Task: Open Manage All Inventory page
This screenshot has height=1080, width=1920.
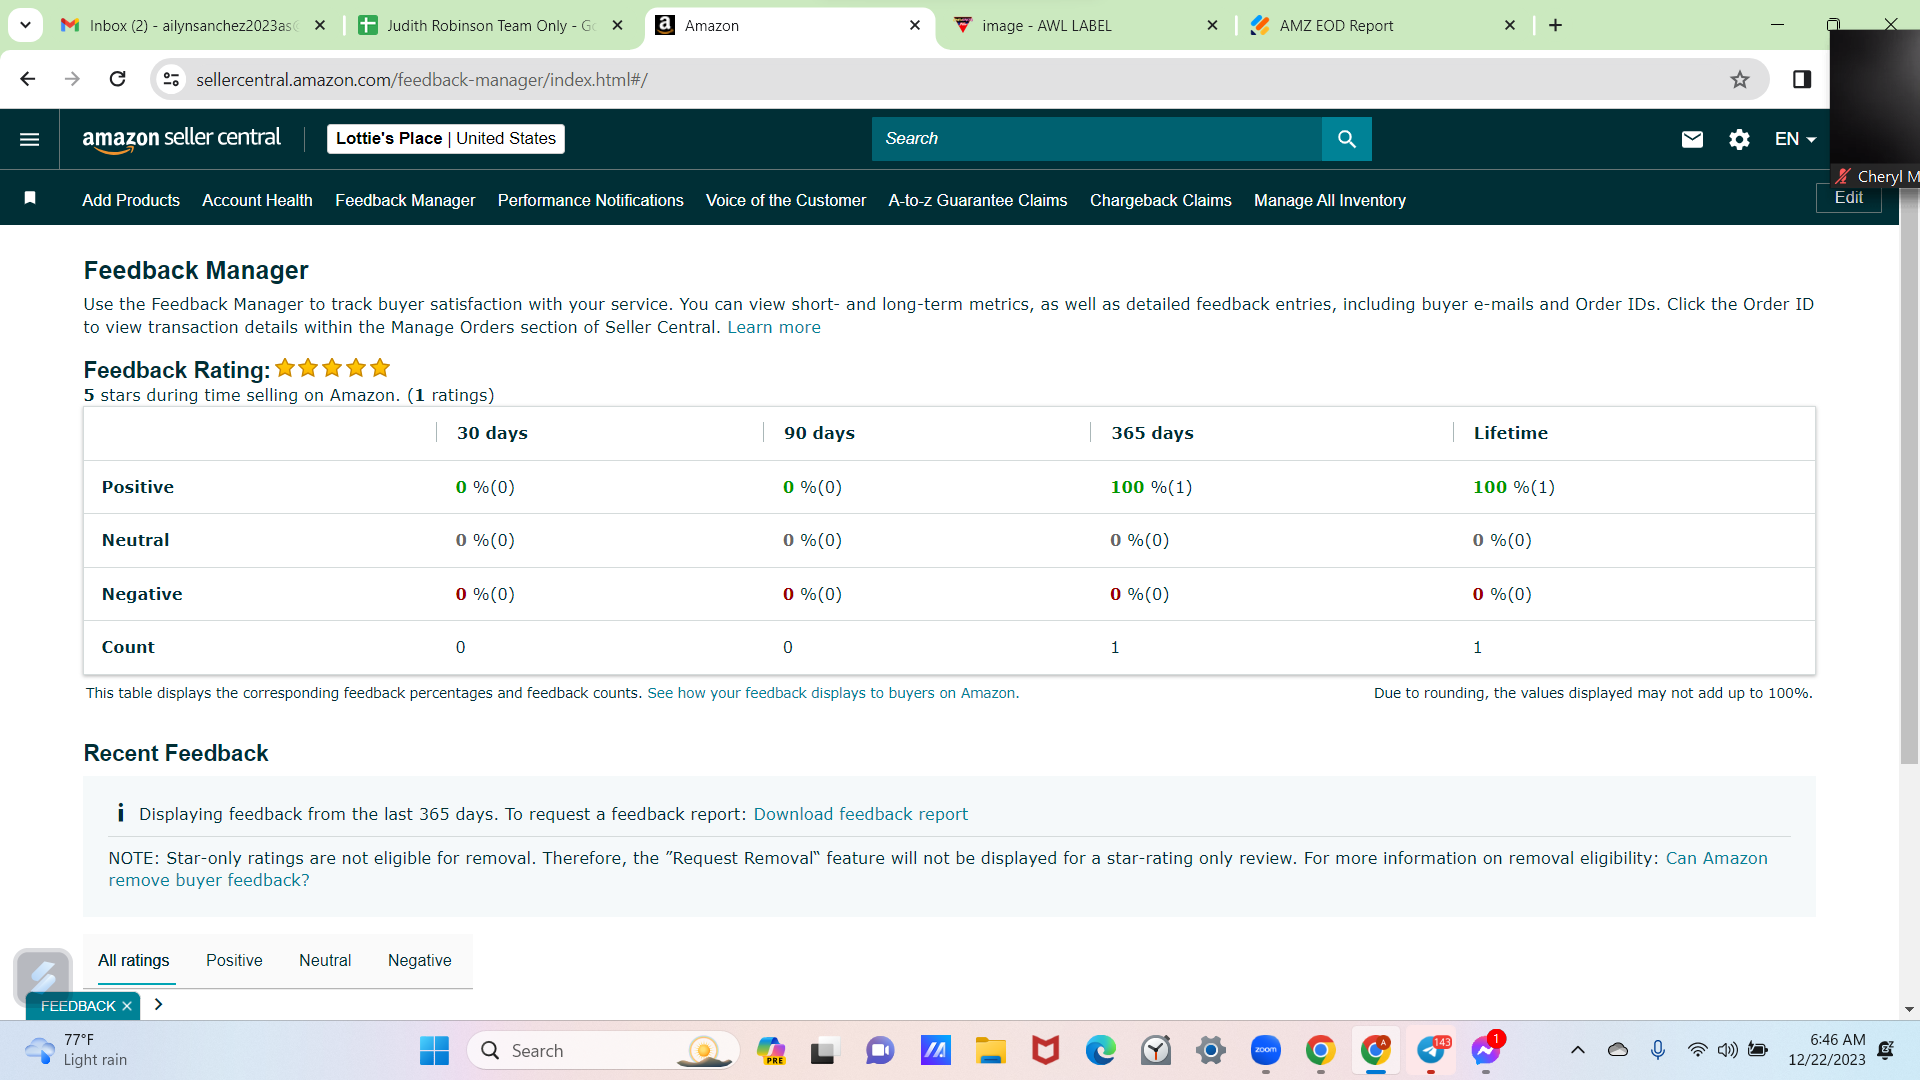Action: point(1330,200)
